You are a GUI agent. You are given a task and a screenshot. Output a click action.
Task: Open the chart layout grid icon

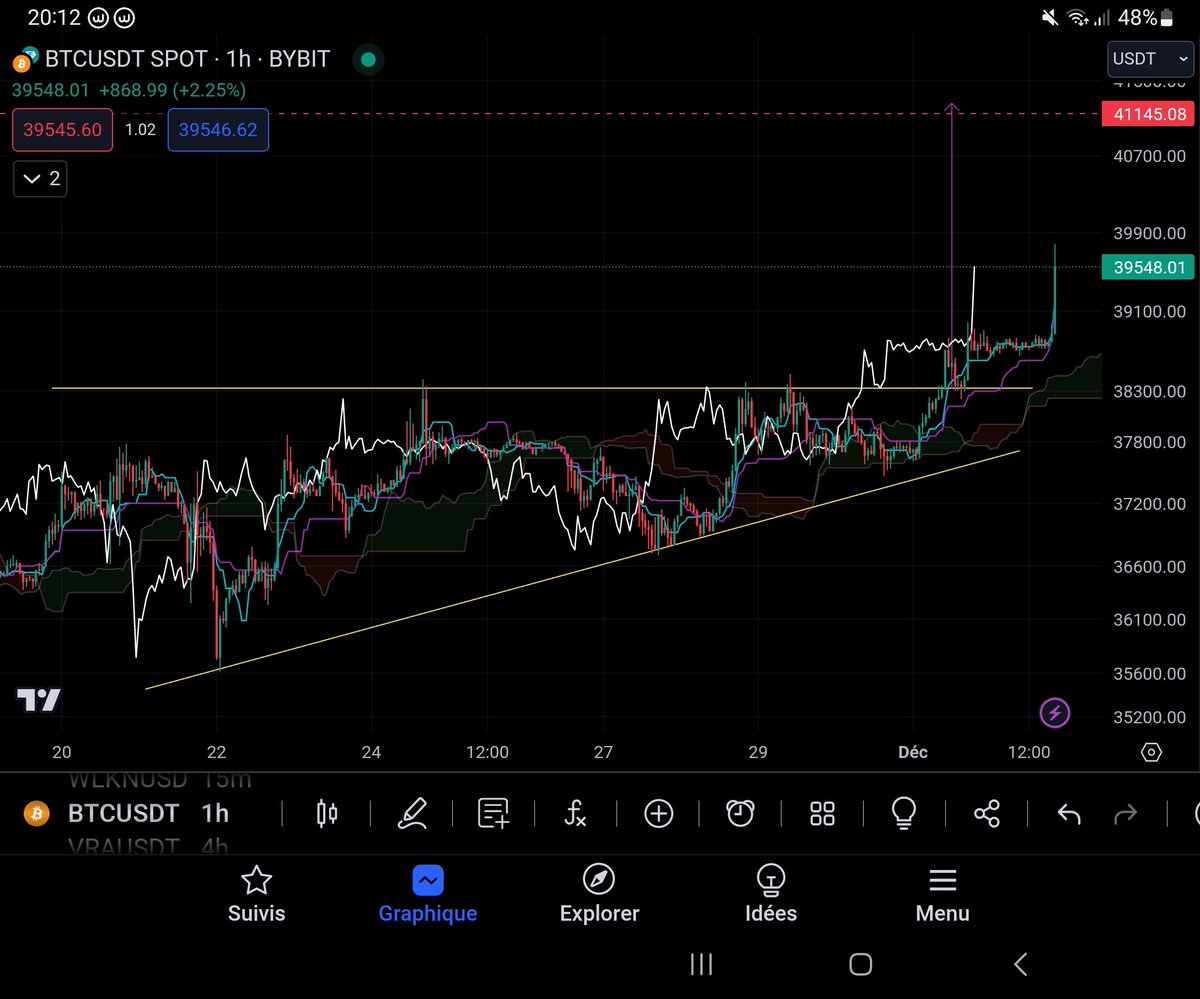(822, 814)
